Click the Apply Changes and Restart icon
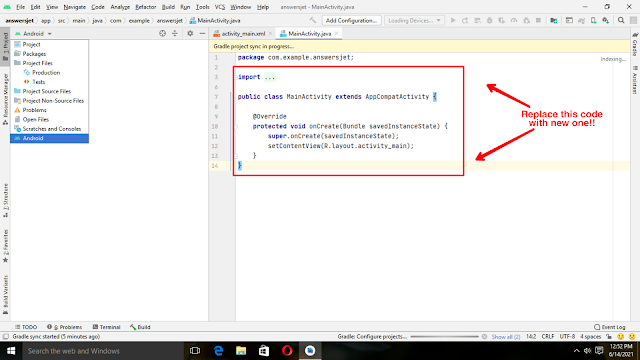 point(465,20)
